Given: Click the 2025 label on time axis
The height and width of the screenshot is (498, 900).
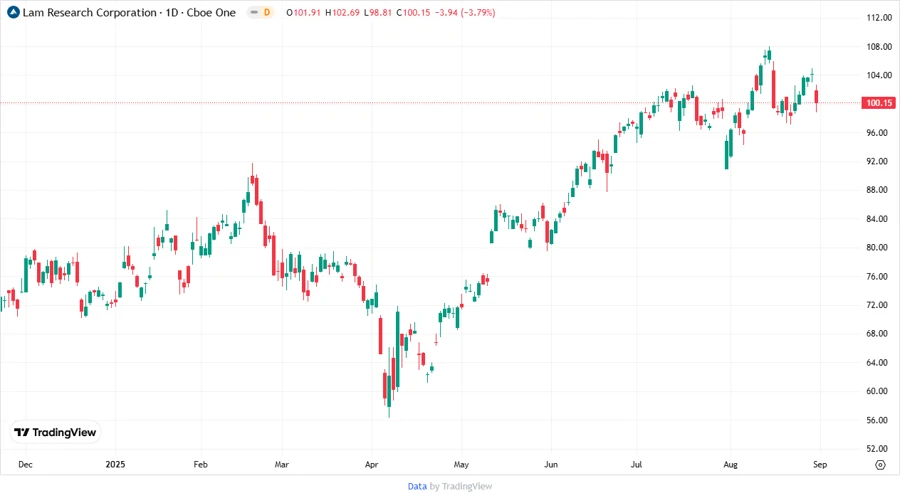Looking at the screenshot, I should (x=115, y=464).
